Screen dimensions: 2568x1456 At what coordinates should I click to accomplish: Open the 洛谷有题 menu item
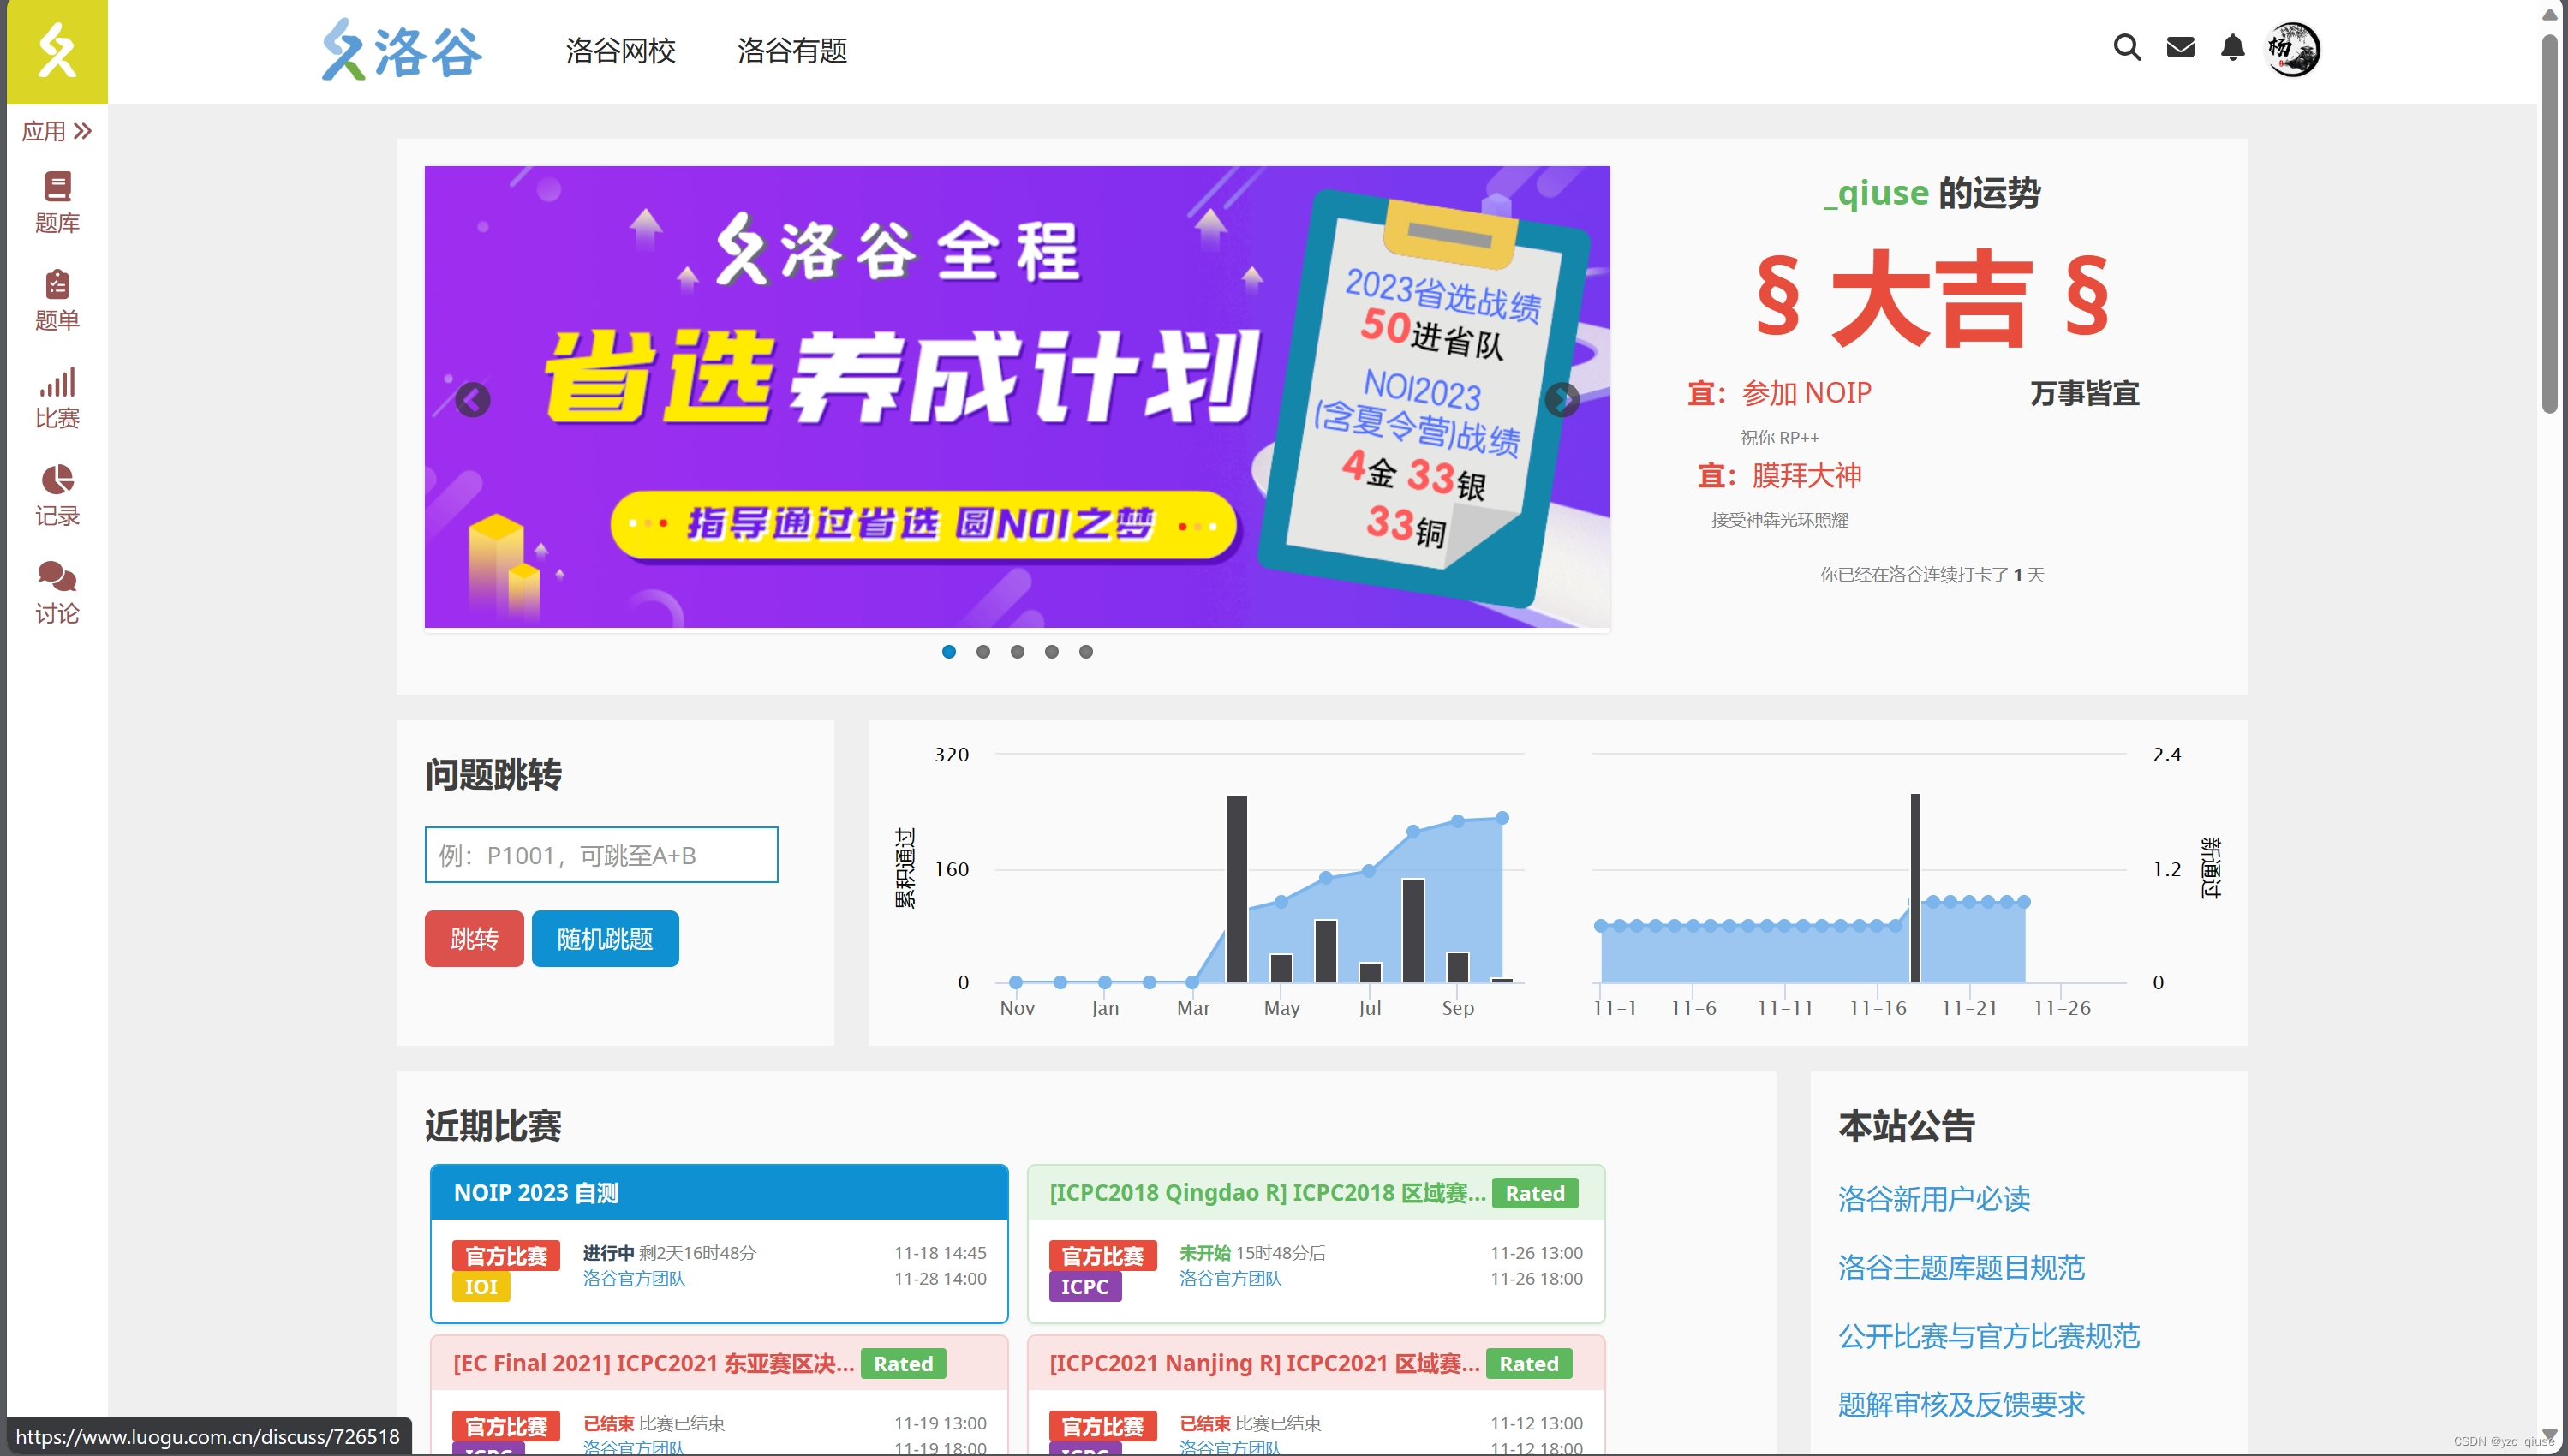[x=792, y=51]
